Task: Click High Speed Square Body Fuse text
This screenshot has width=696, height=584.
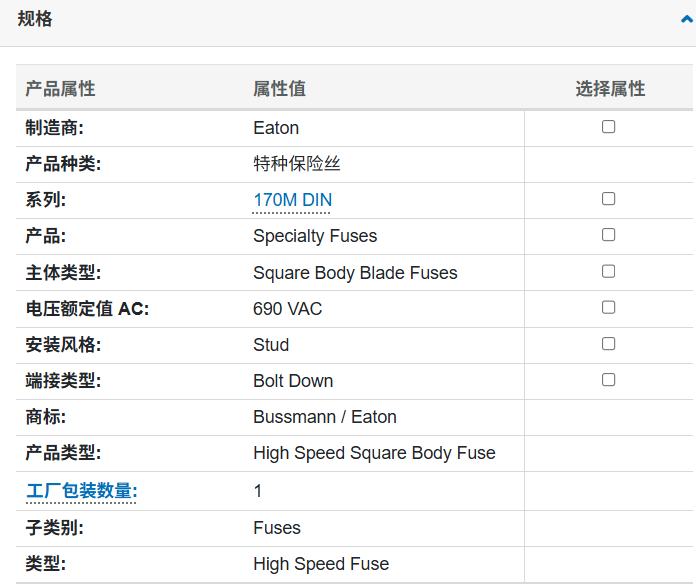Action: pos(374,453)
